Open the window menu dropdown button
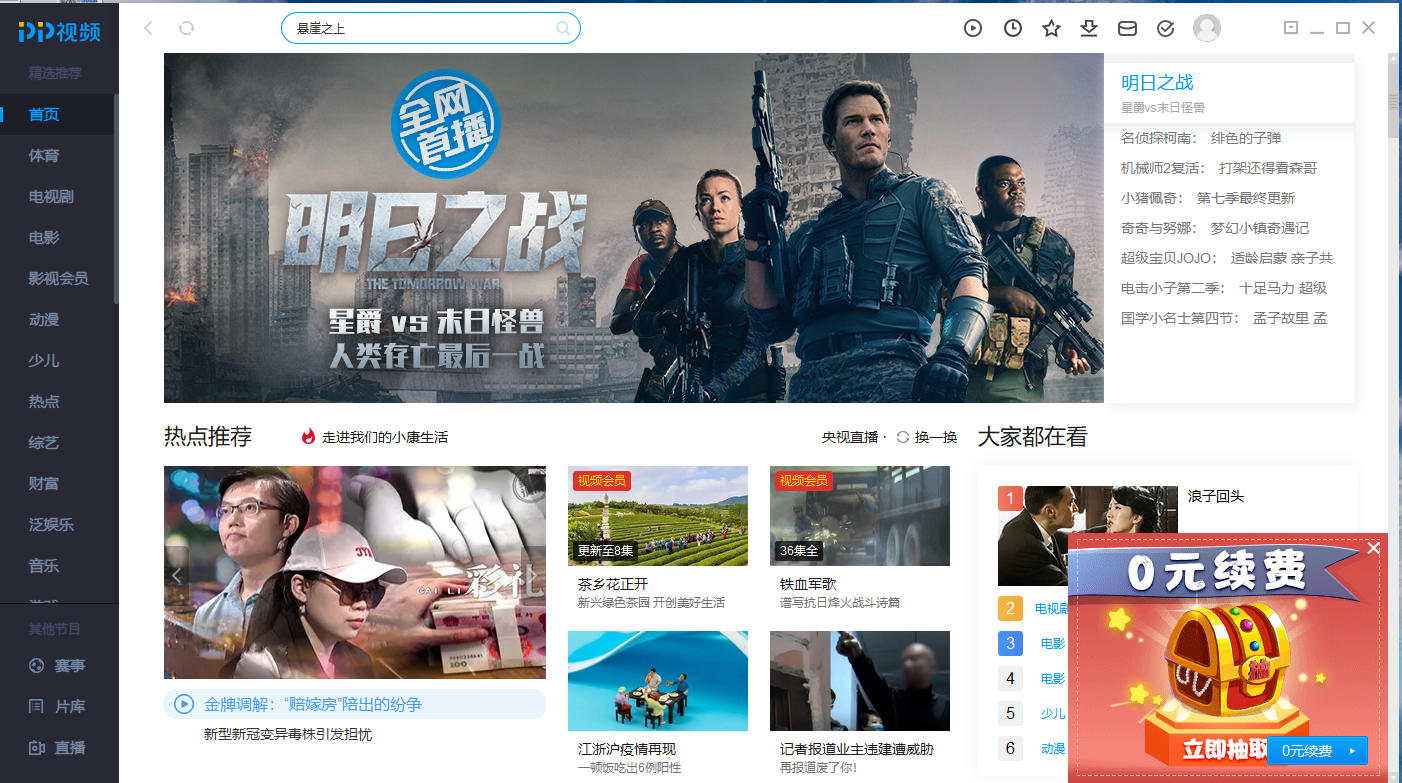 tap(1291, 28)
